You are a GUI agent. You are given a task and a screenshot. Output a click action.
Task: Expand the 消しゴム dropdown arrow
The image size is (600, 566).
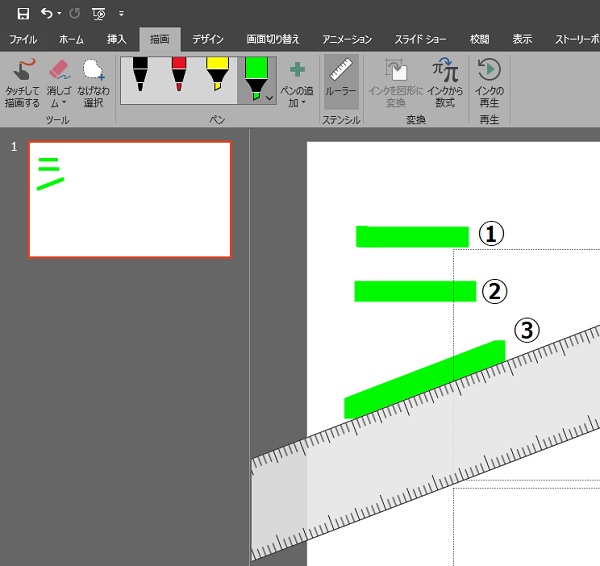[x=64, y=103]
